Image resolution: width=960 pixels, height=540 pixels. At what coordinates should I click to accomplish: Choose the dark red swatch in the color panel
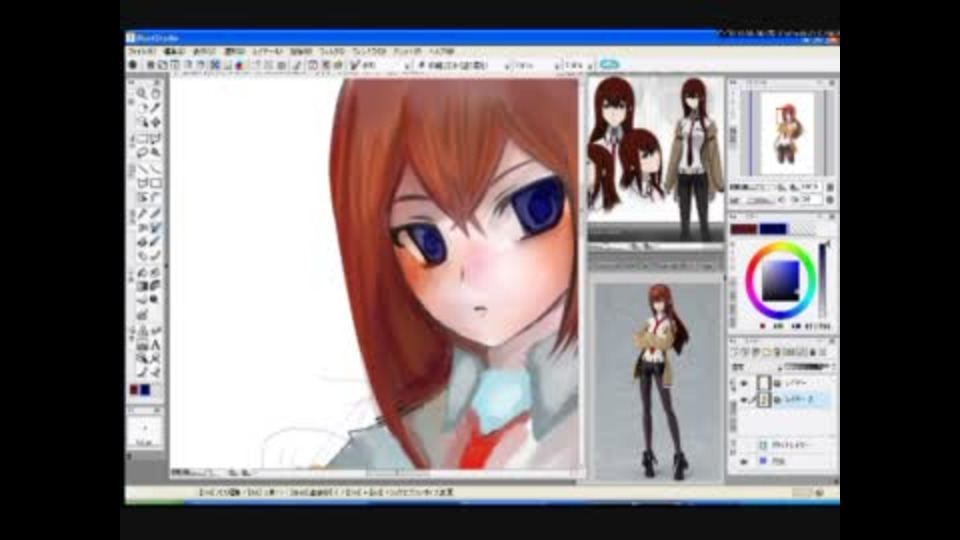743,229
